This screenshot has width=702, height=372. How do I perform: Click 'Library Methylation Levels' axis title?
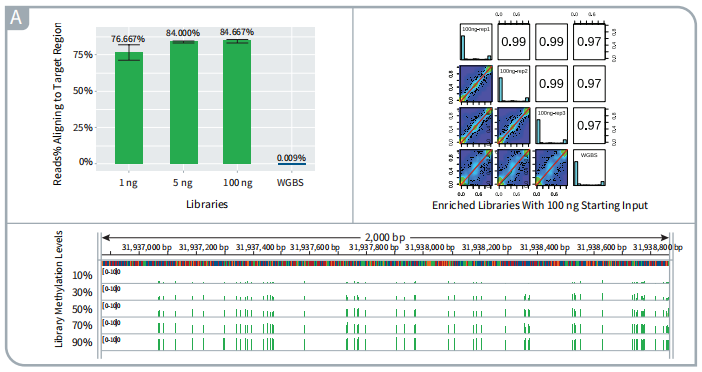click(59, 289)
